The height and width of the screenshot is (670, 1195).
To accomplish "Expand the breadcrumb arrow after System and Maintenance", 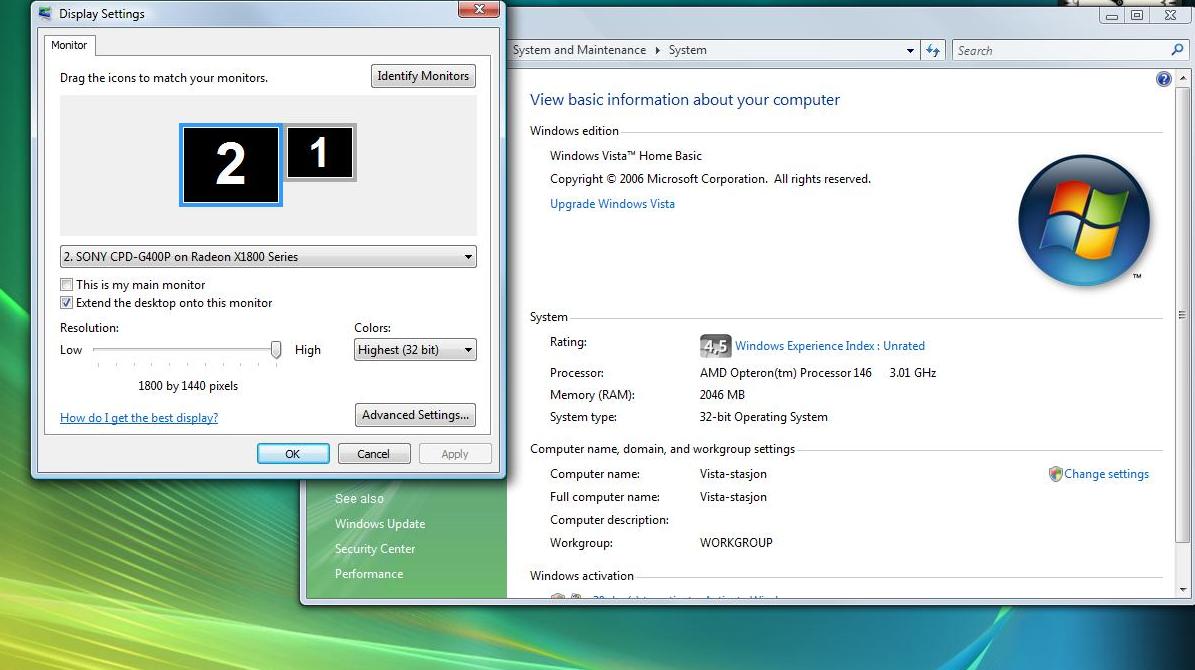I will pyautogui.click(x=657, y=50).
